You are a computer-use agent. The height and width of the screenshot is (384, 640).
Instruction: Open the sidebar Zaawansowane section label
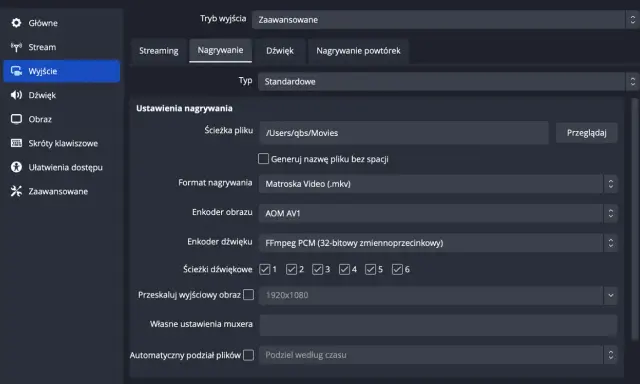click(58, 191)
